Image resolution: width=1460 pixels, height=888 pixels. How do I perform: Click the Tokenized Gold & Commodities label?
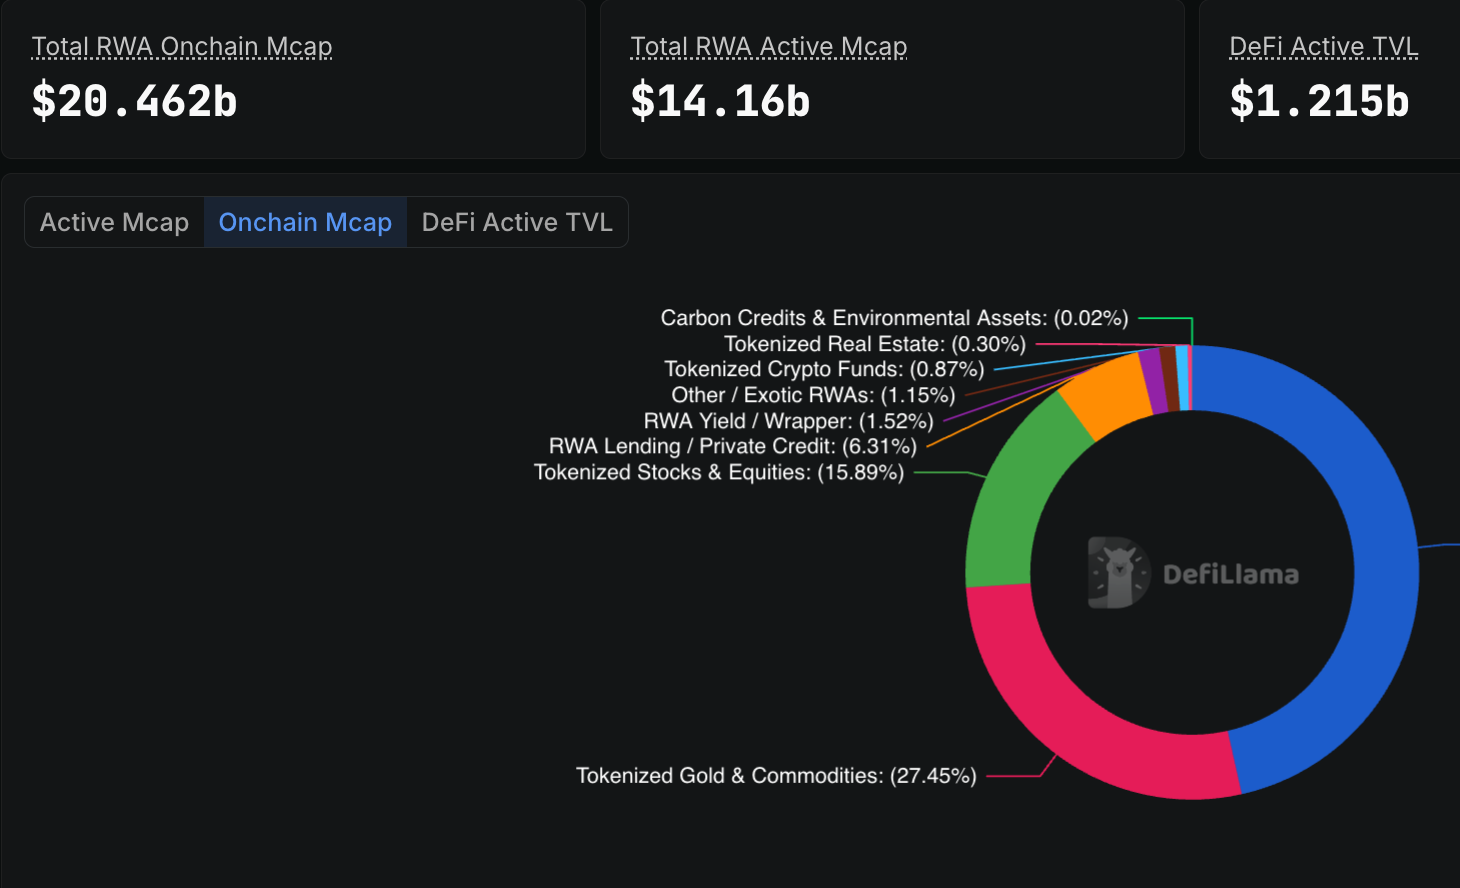click(x=776, y=776)
